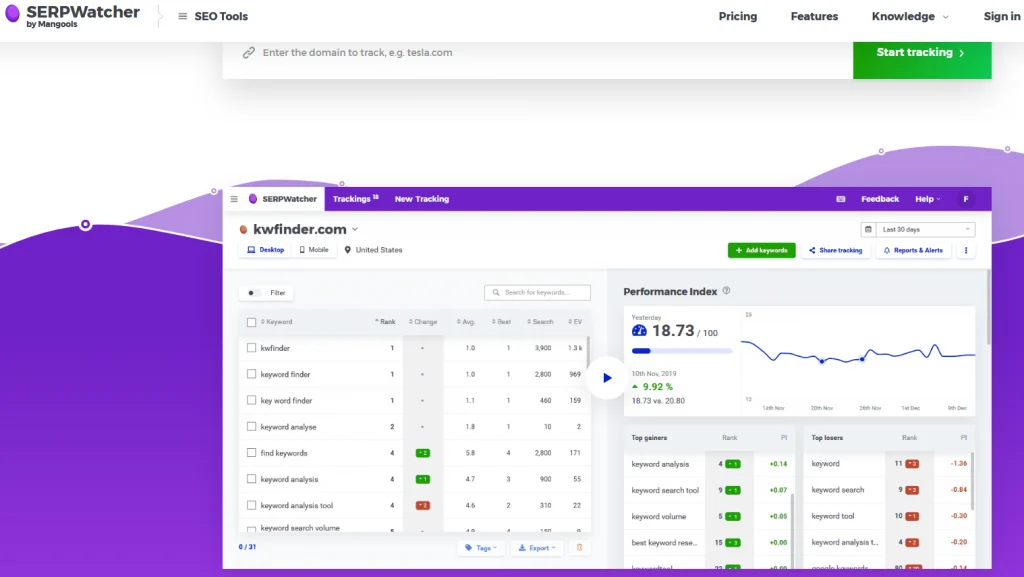Viewport: 1024px width, 577px height.
Task: Click the messages icon next to Feedback
Action: click(x=840, y=199)
